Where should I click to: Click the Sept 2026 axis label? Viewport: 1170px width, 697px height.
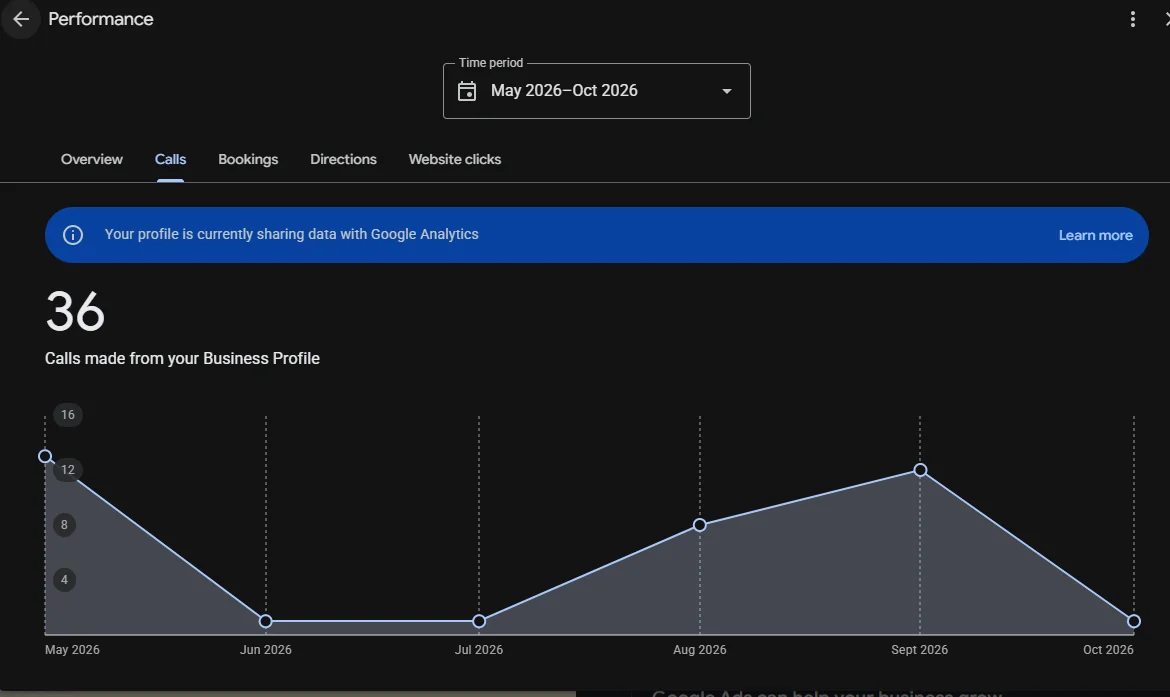click(919, 650)
